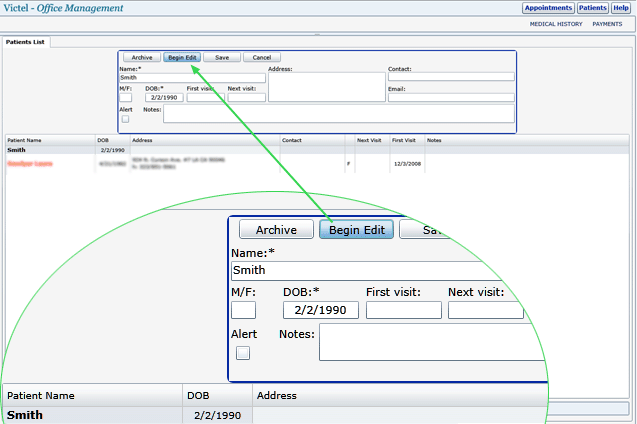Click the First Visit column header
Image resolution: width=637 pixels, height=424 pixels.
click(407, 140)
